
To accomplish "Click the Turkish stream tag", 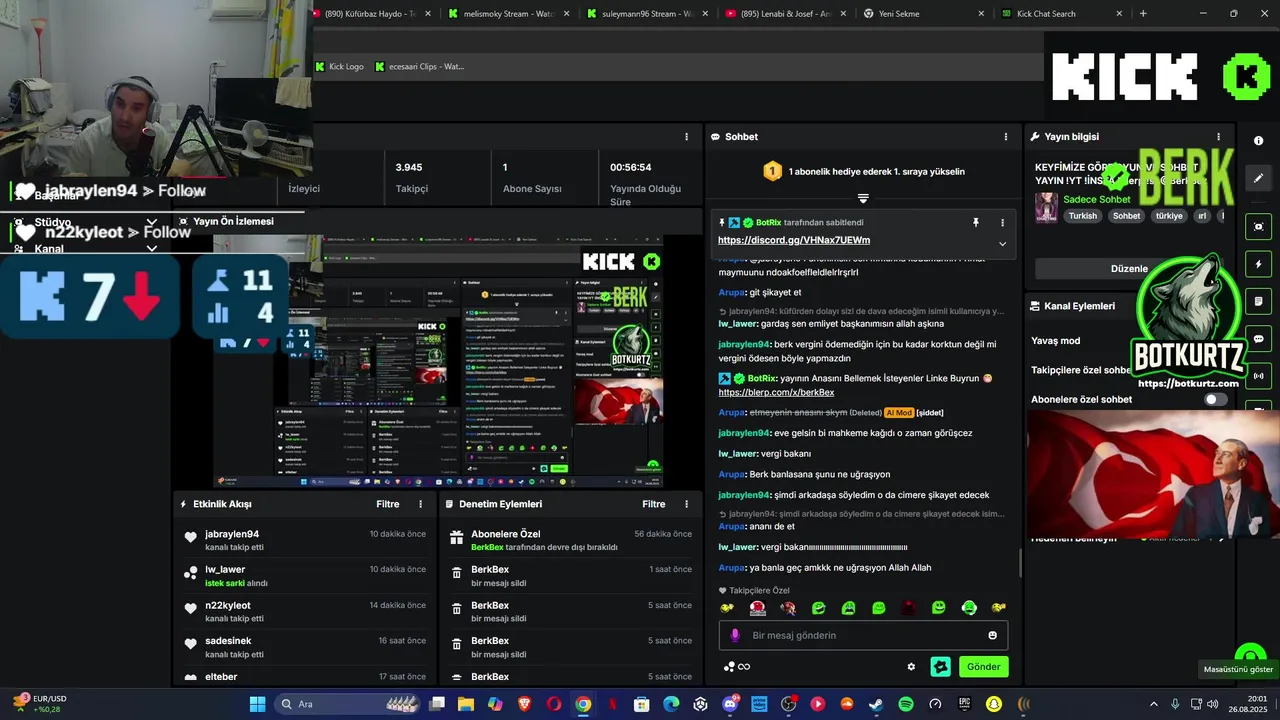I will (x=1082, y=216).
